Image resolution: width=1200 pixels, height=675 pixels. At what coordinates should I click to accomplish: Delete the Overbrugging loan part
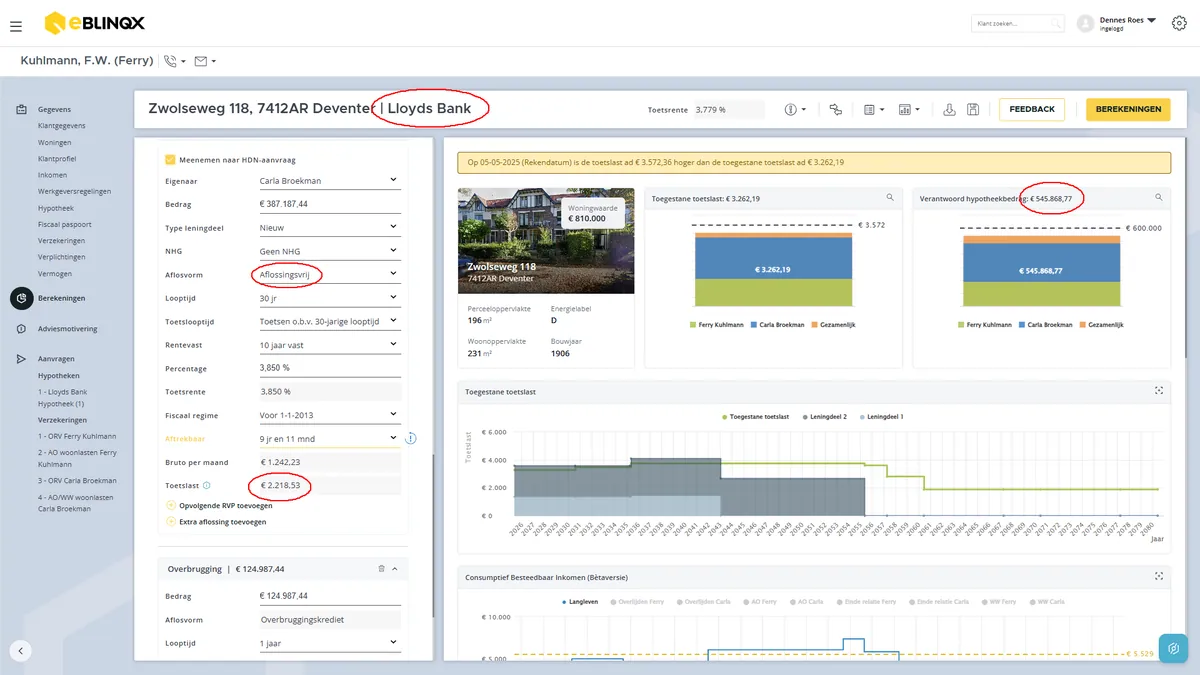coord(381,569)
